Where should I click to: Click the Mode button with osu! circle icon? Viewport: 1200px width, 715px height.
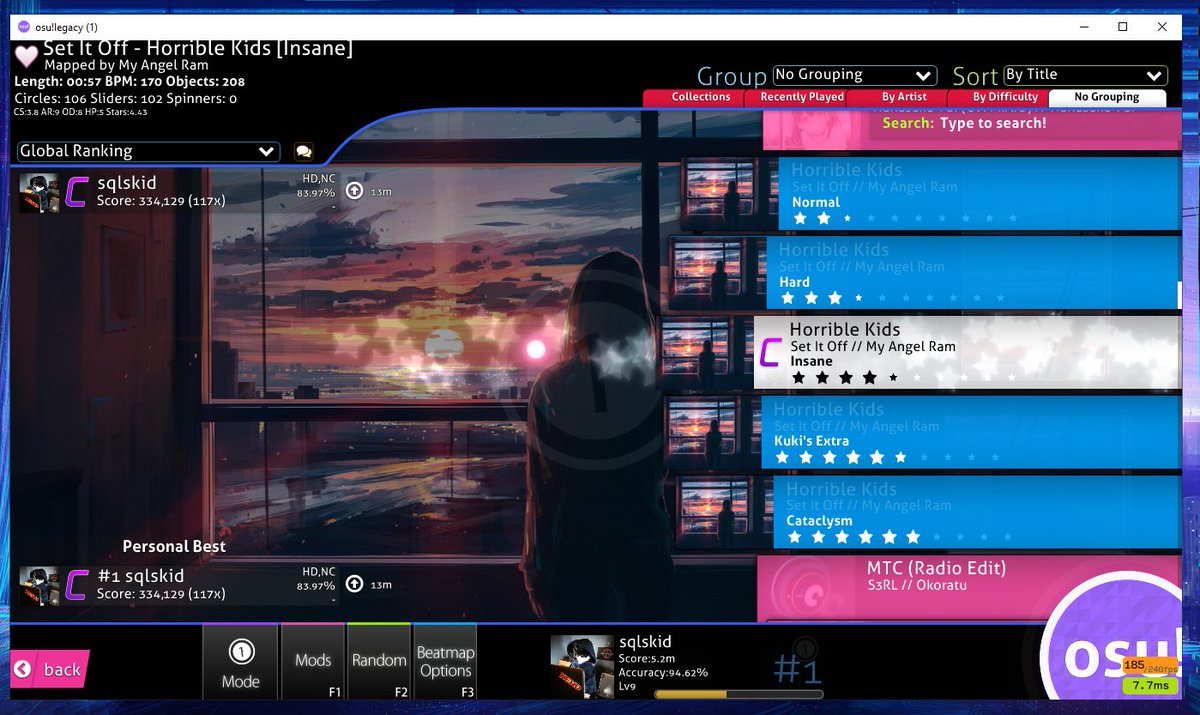(240, 662)
